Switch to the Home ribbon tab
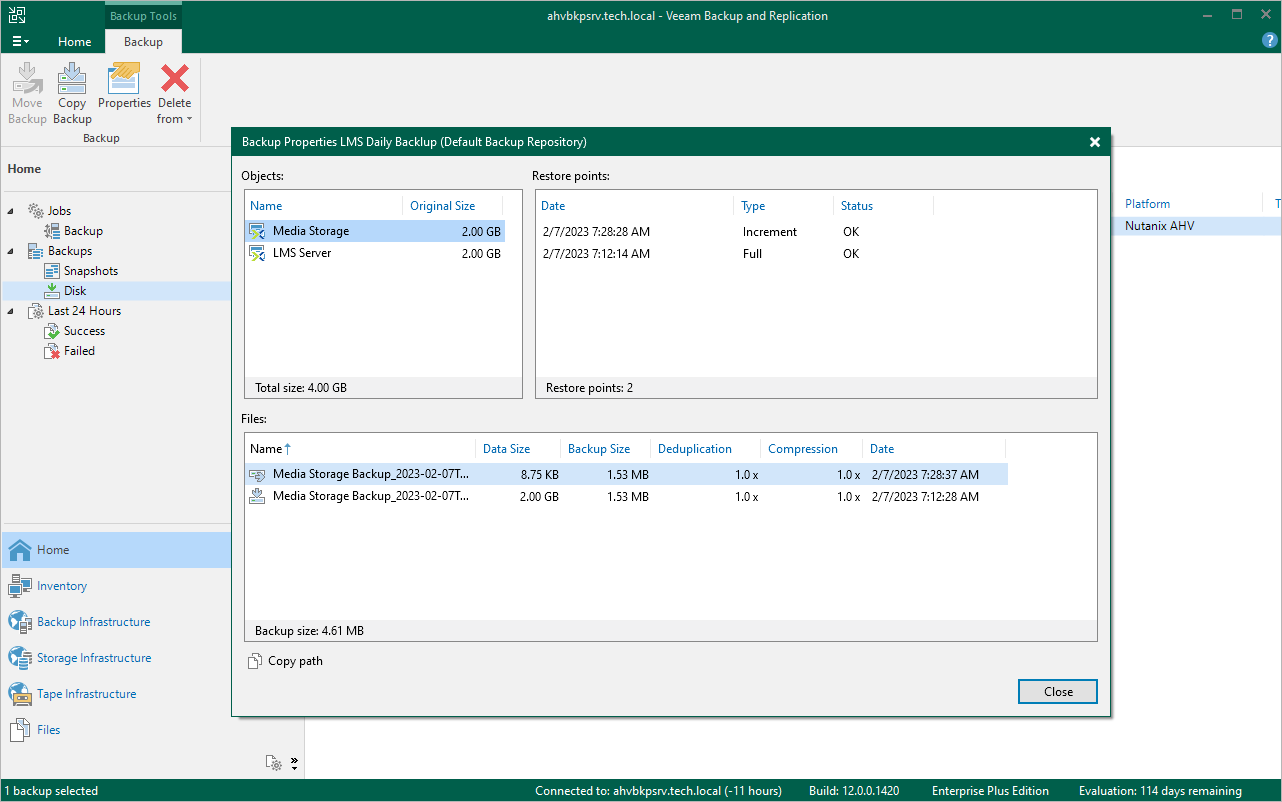This screenshot has width=1282, height=802. point(75,42)
